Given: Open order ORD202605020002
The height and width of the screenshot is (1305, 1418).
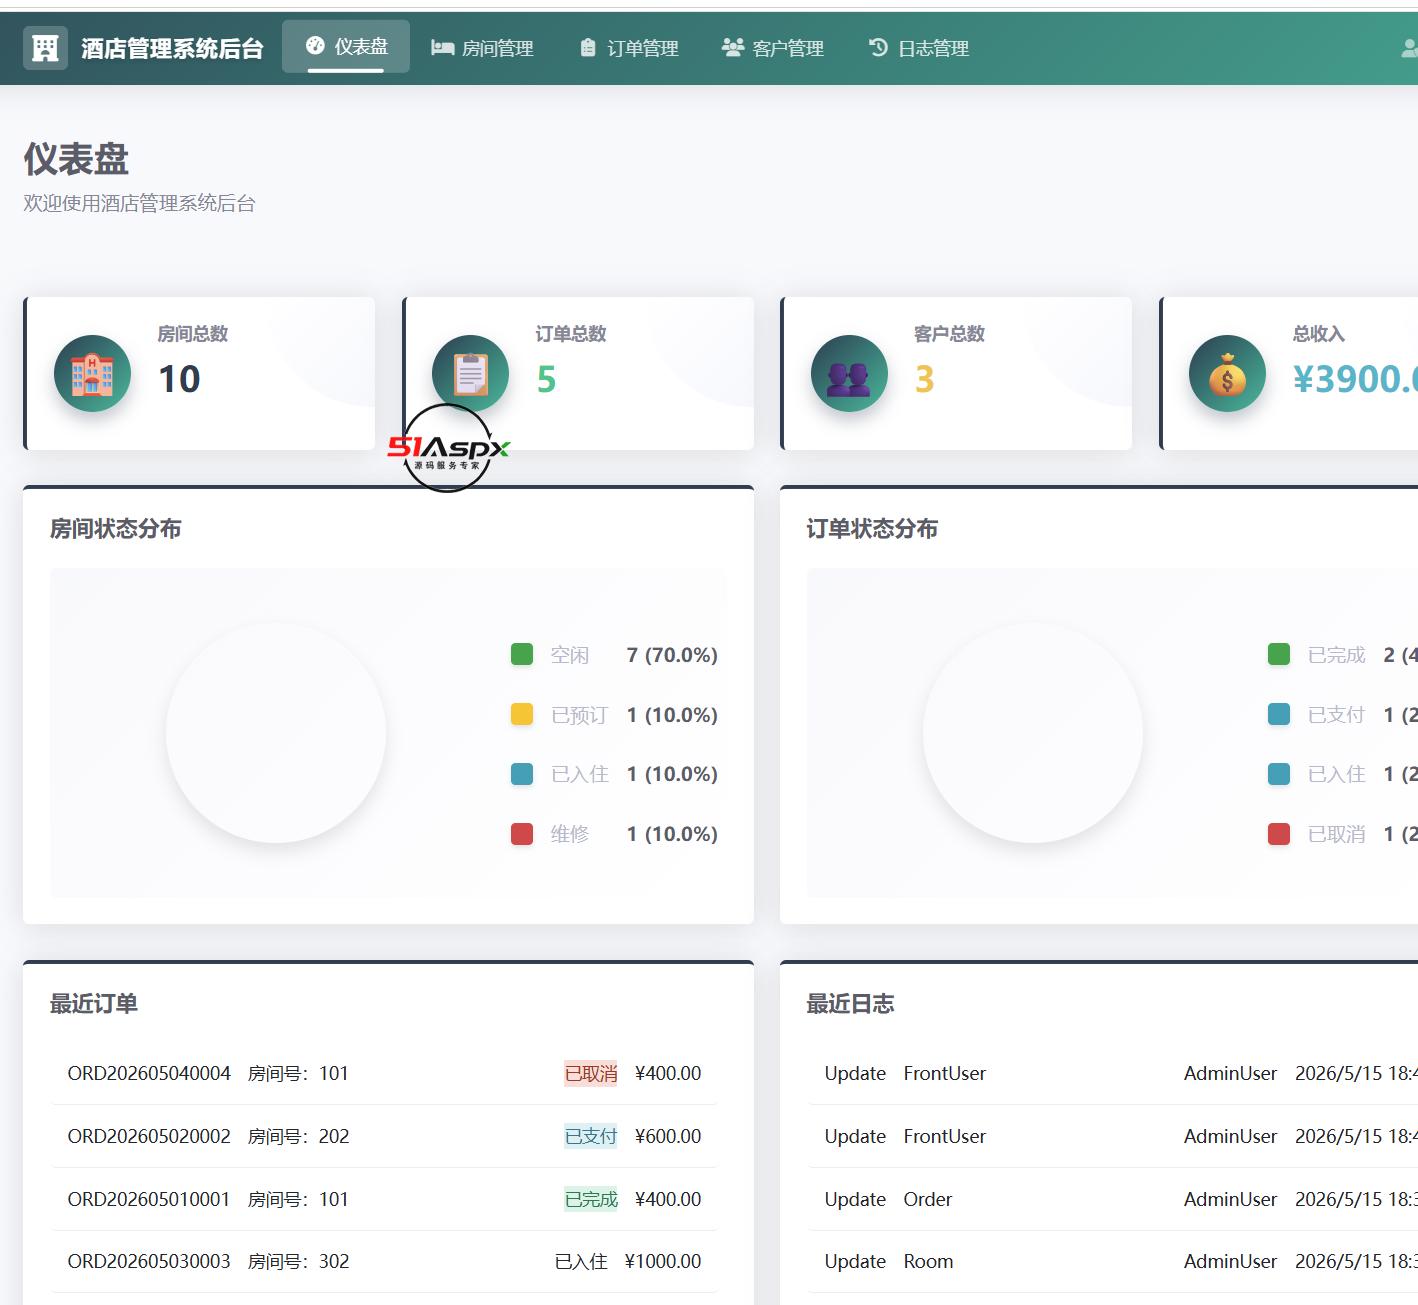Looking at the screenshot, I should click(x=149, y=1136).
